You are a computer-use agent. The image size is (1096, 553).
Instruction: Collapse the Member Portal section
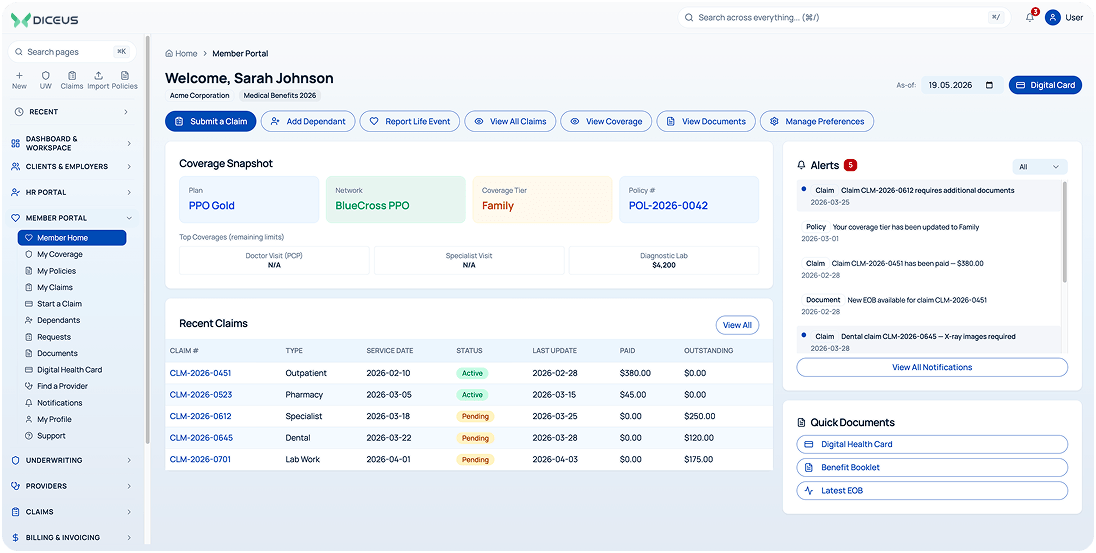click(x=129, y=218)
